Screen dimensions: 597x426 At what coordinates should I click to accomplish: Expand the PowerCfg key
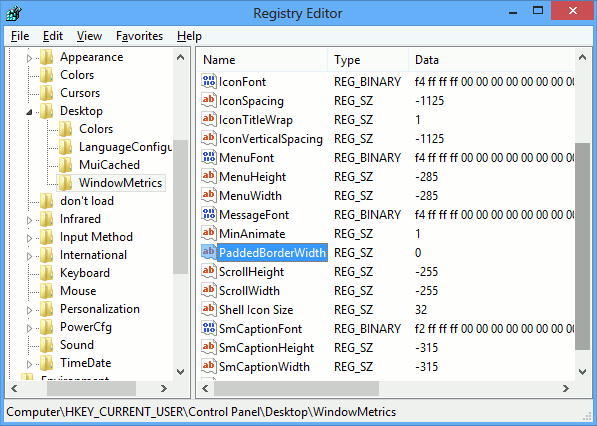29,328
